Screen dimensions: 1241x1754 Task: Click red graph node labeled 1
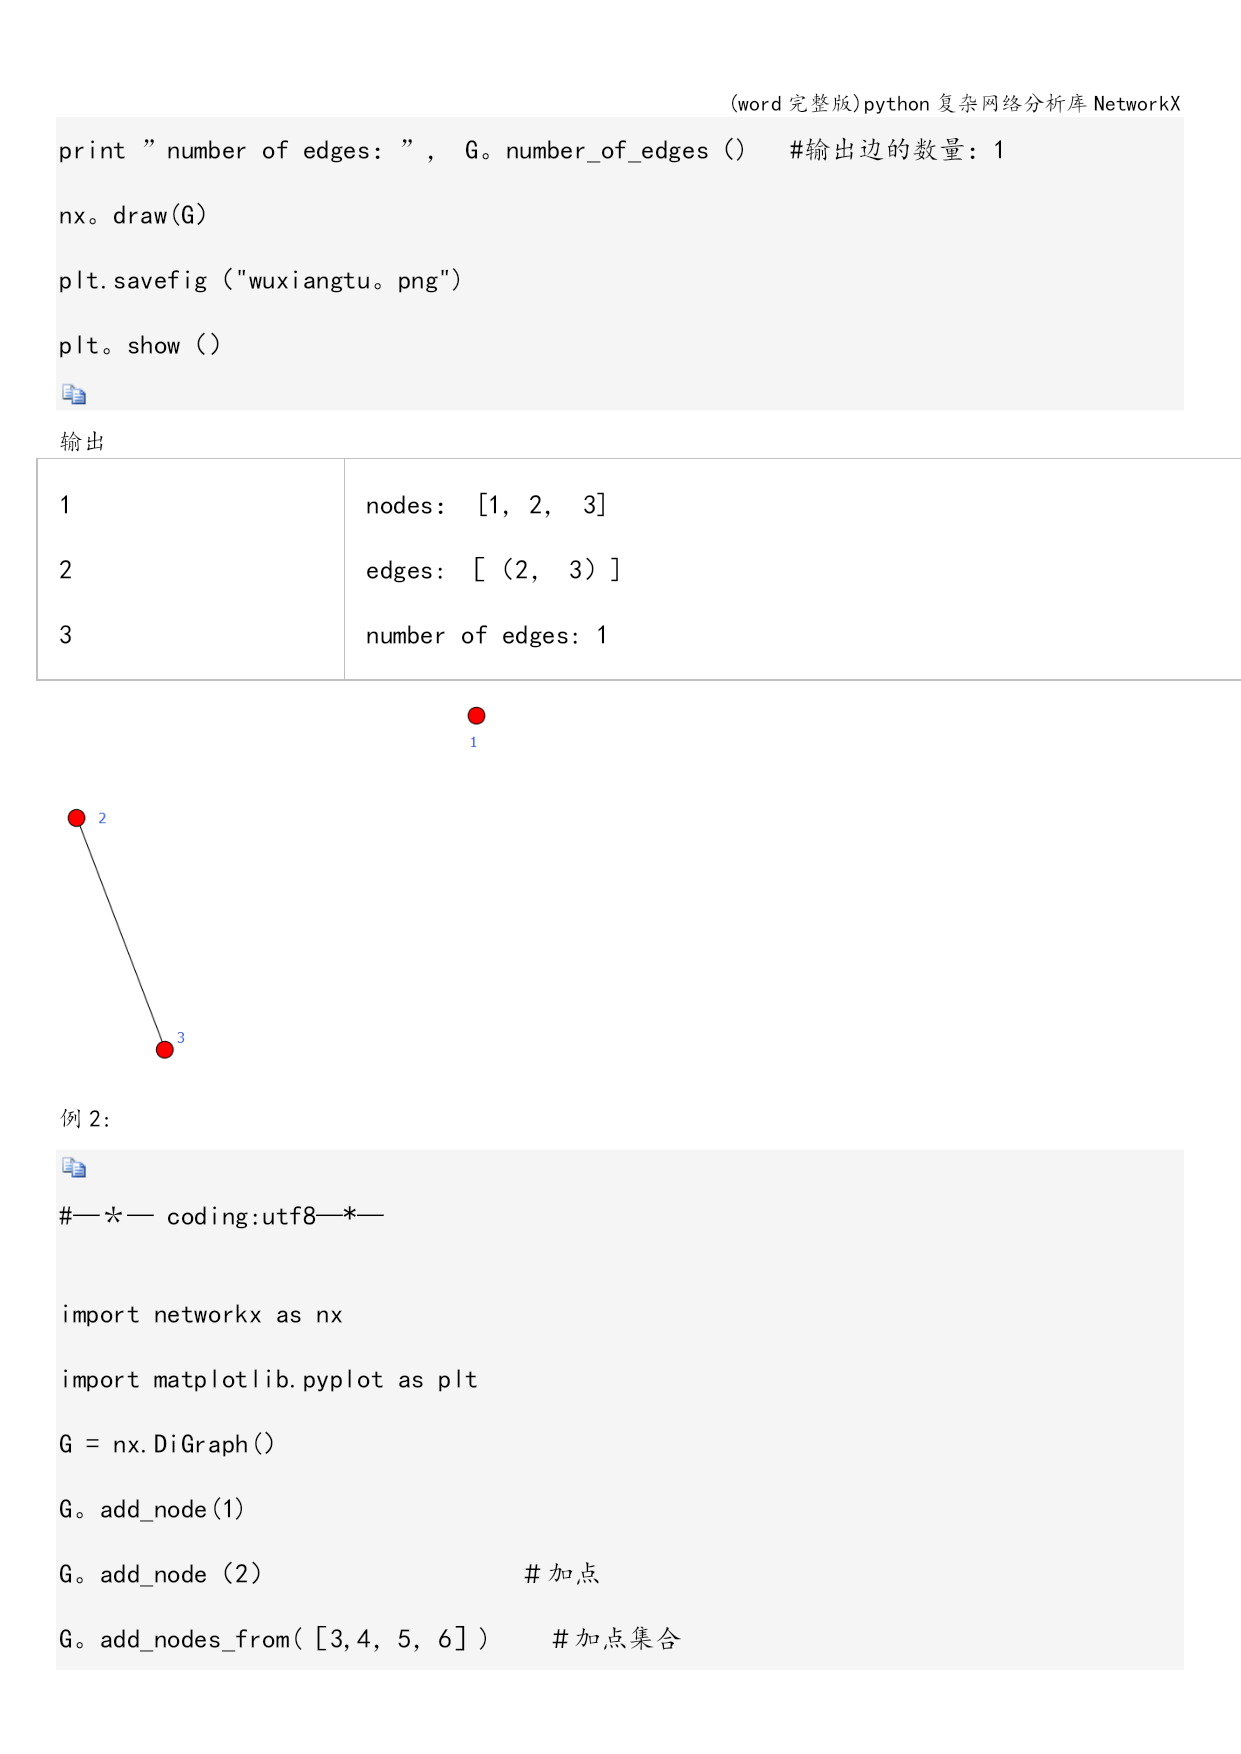477,716
